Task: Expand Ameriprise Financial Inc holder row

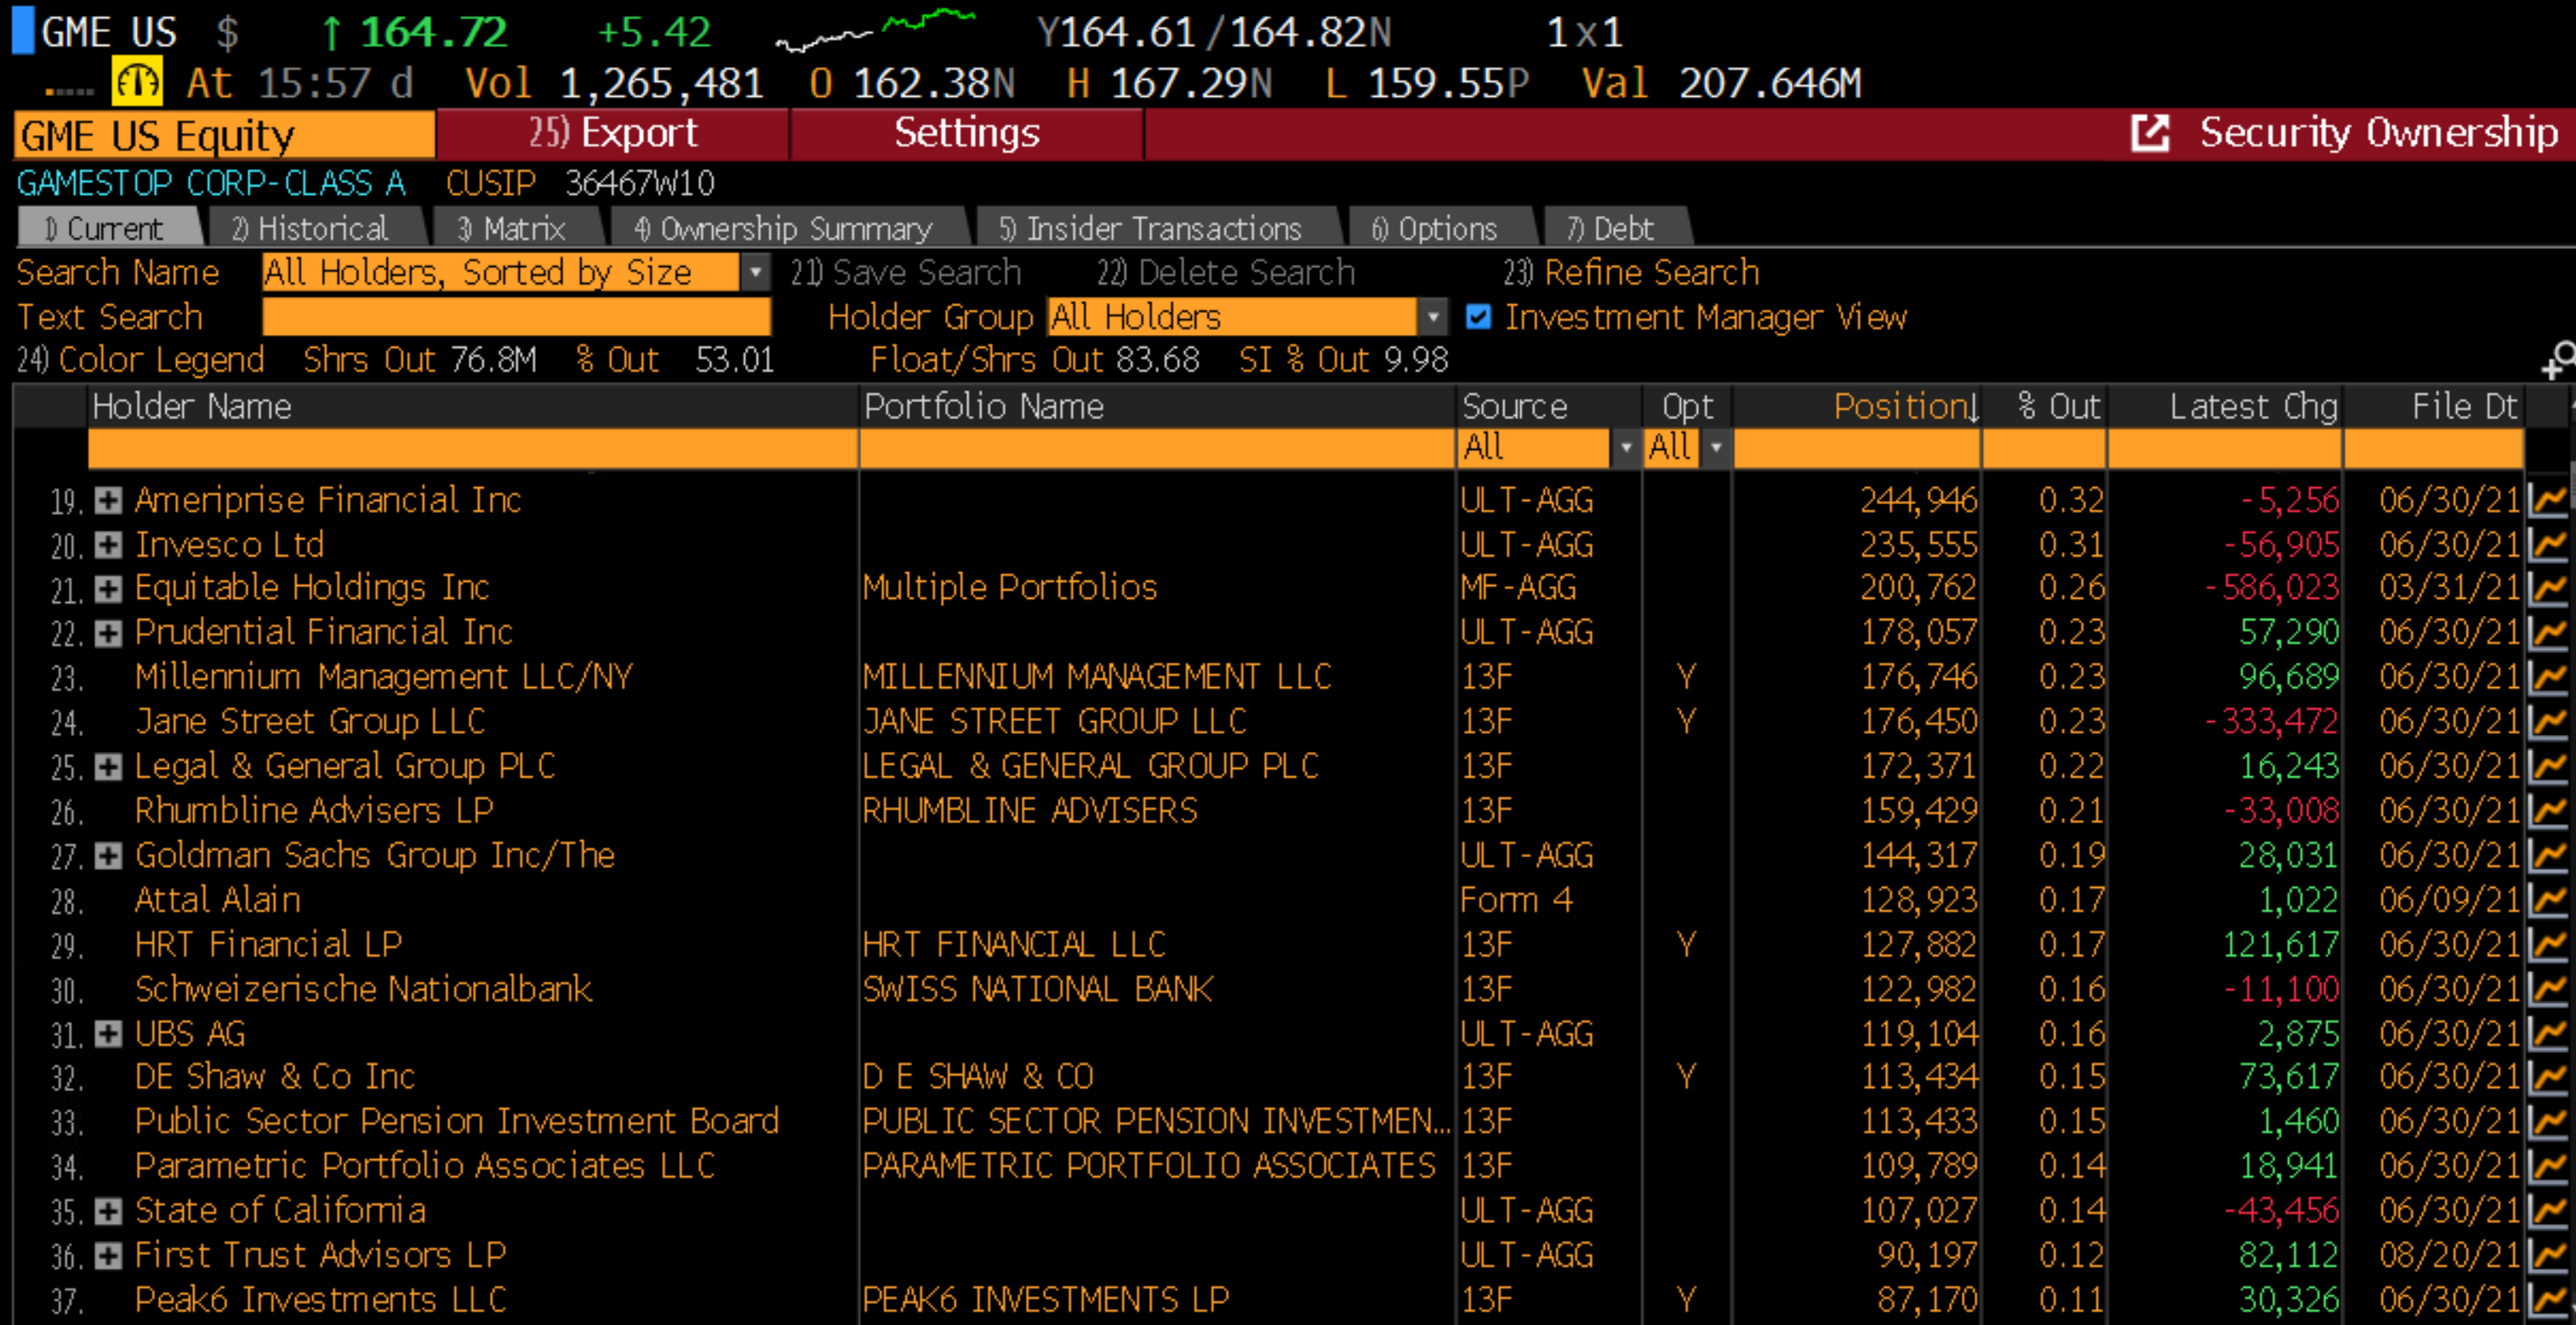Action: [108, 500]
